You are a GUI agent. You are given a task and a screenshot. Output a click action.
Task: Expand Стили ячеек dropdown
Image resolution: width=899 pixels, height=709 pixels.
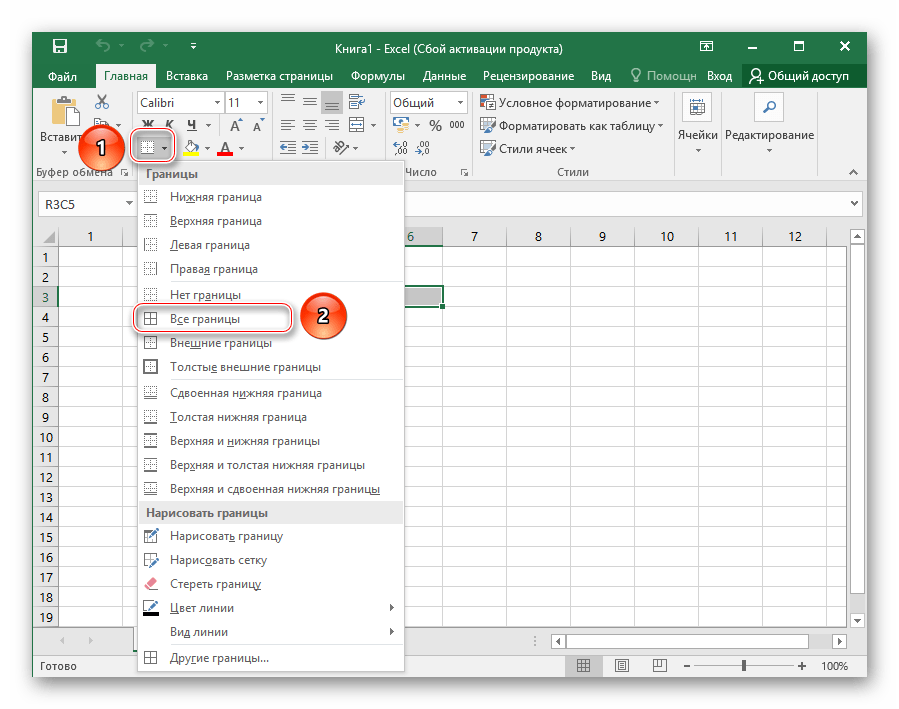pyautogui.click(x=572, y=149)
